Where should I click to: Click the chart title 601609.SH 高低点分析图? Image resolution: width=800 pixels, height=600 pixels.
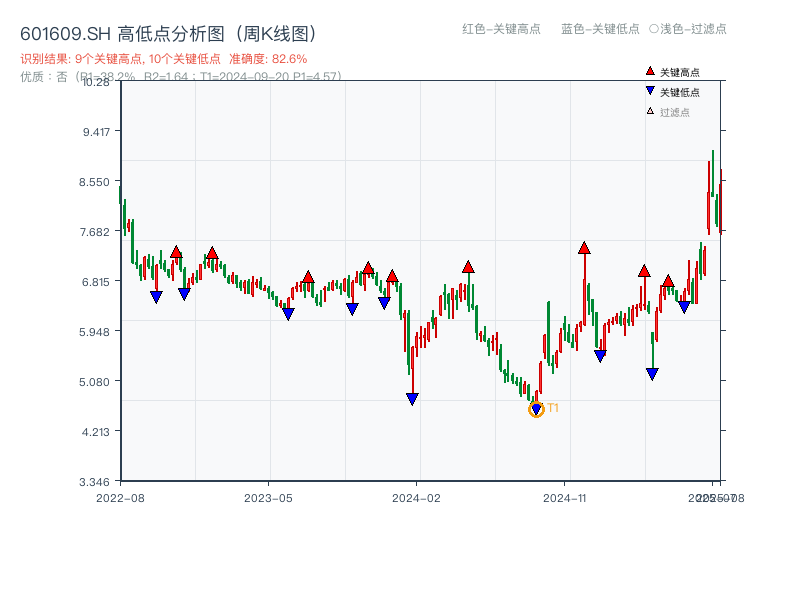tap(169, 34)
